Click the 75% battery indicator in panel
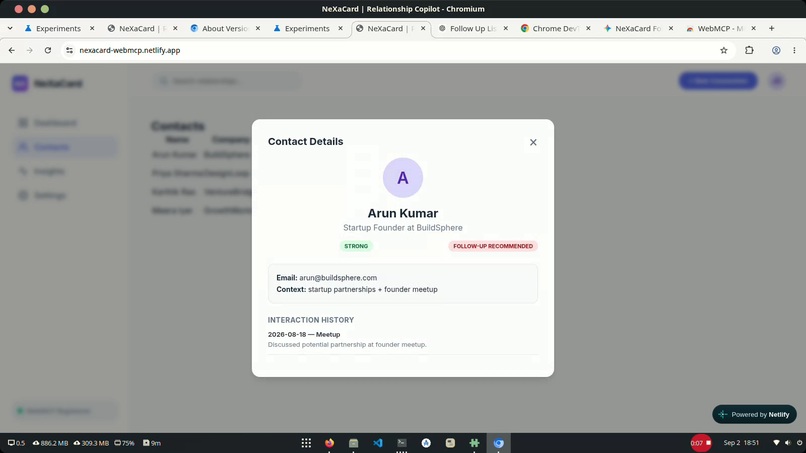The height and width of the screenshot is (453, 806). [124, 443]
